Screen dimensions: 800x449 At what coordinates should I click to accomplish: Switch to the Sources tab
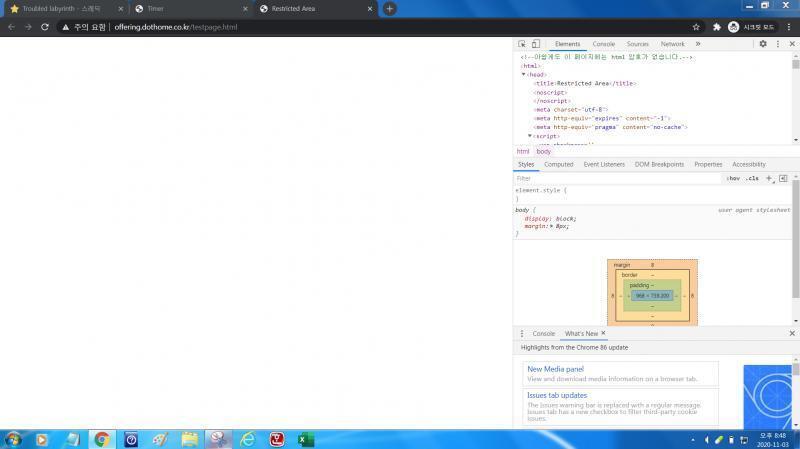[637, 44]
